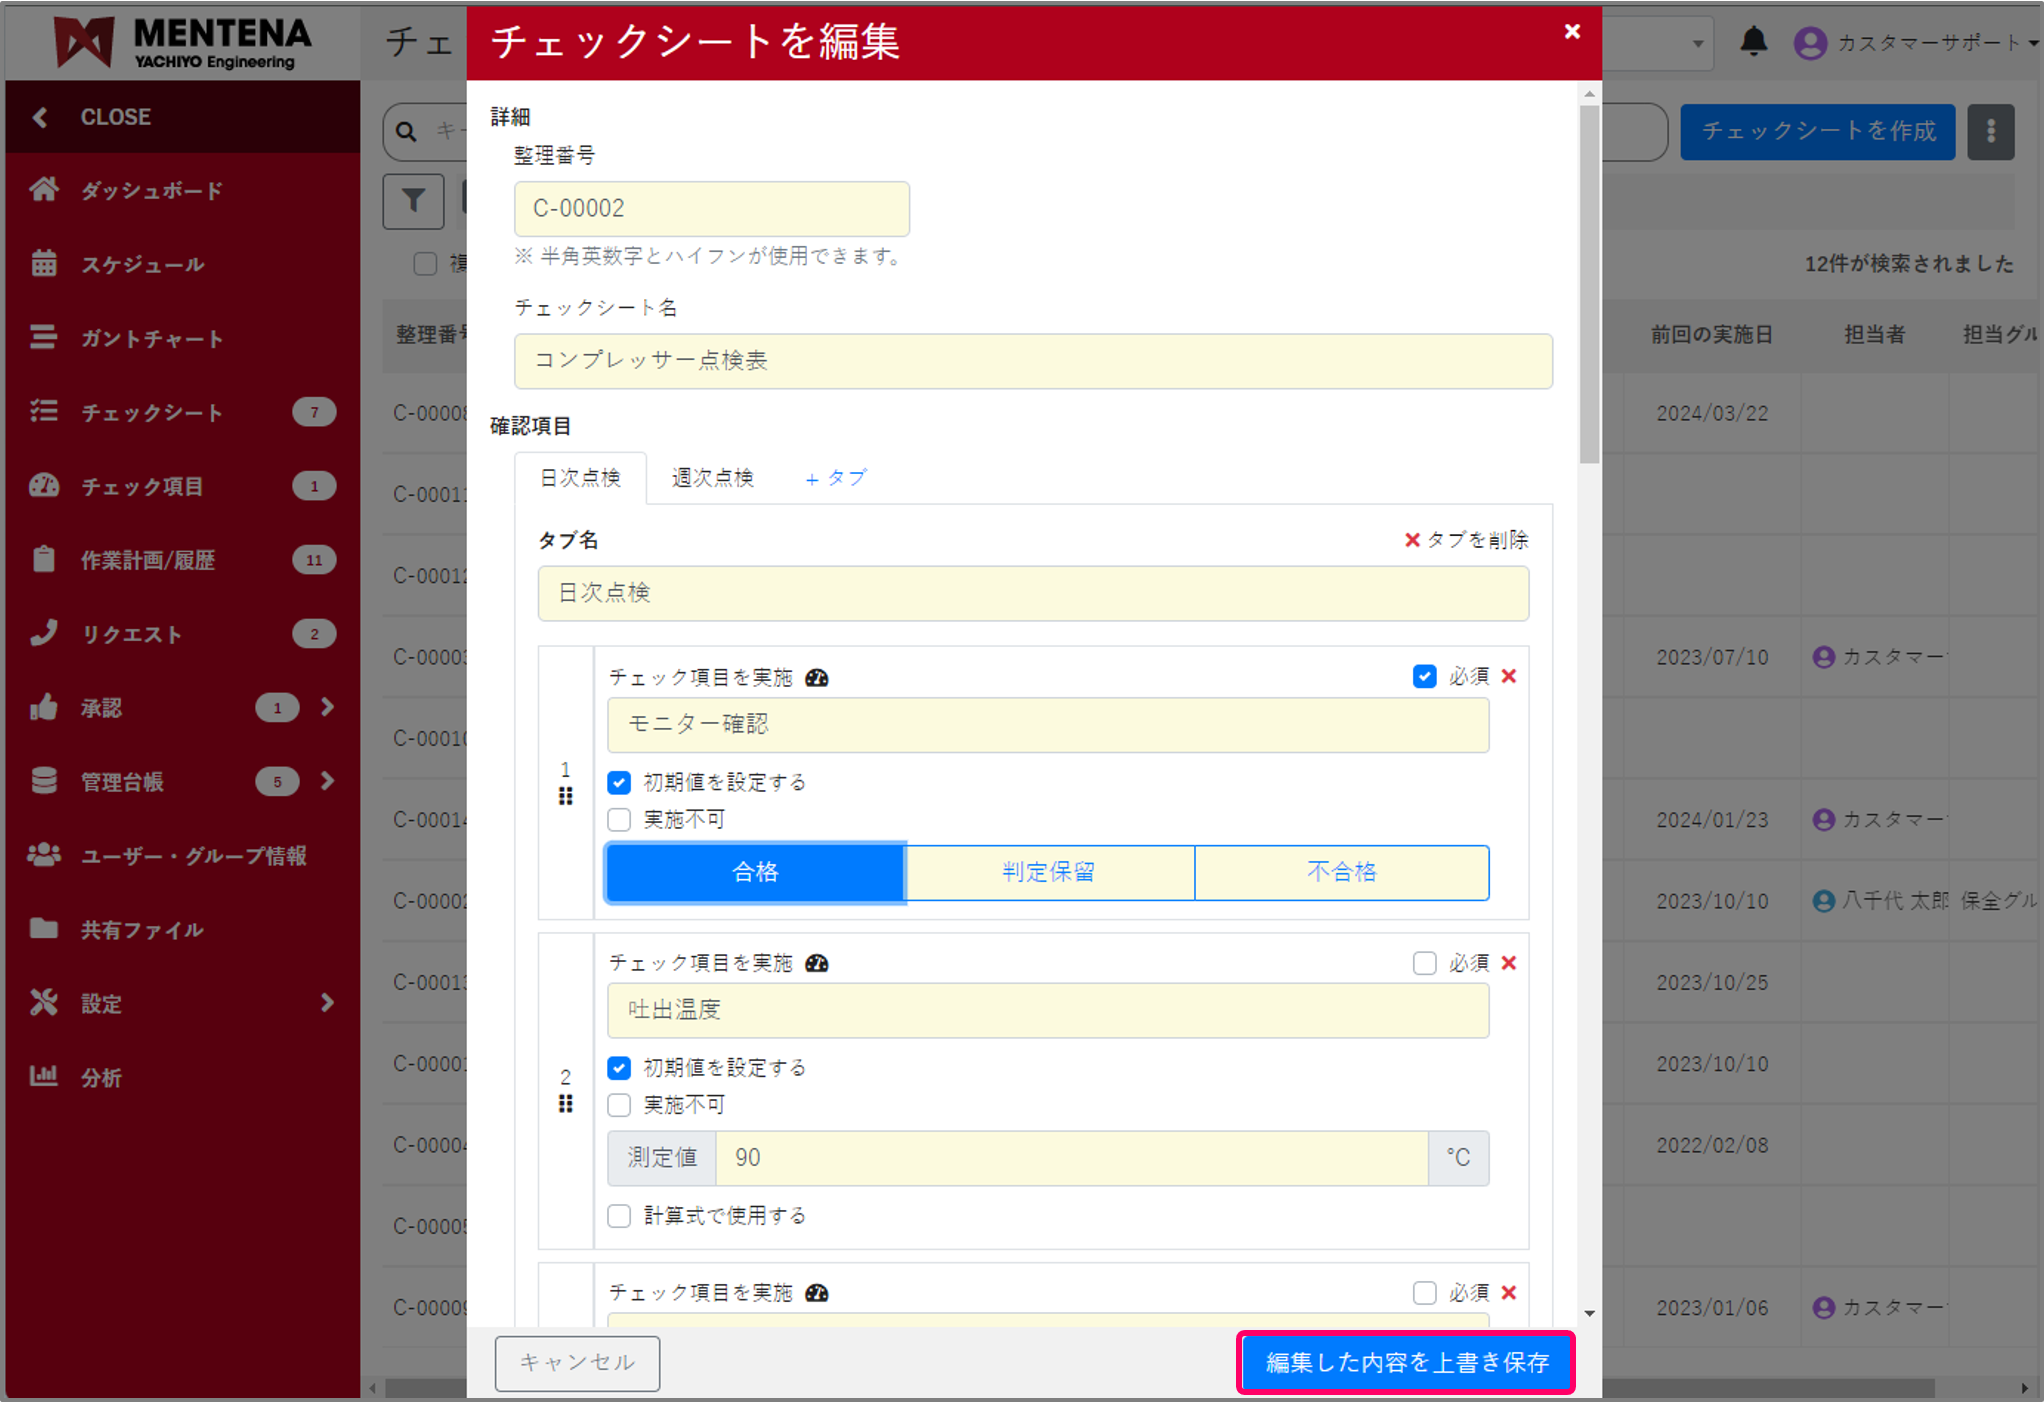2044x1403 pixels.
Task: Click the タブを削除 delete tab icon
Action: pyautogui.click(x=1412, y=540)
